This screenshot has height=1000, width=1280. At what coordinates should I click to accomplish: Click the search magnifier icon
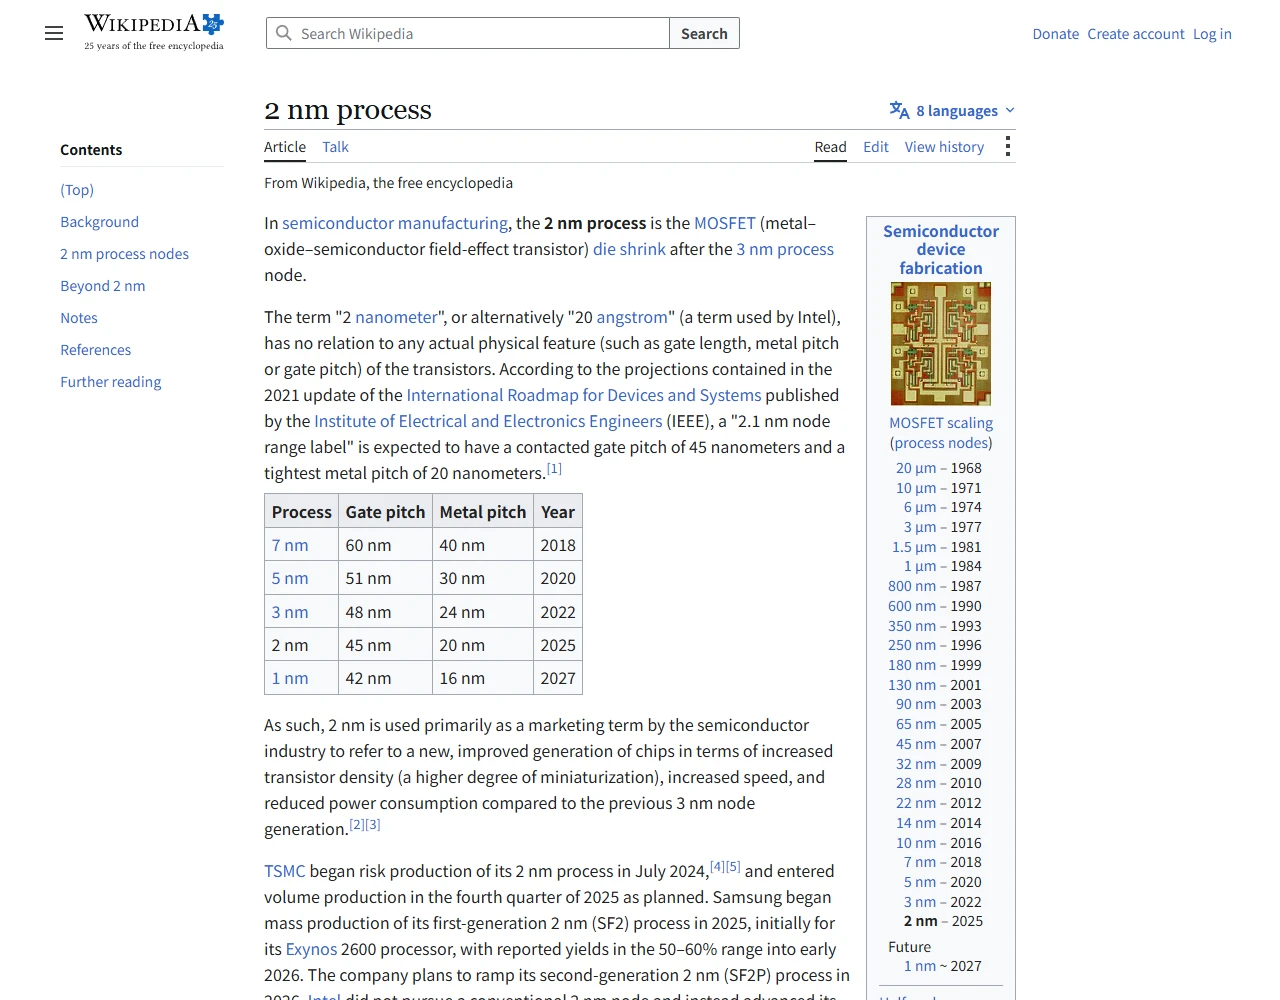point(284,33)
